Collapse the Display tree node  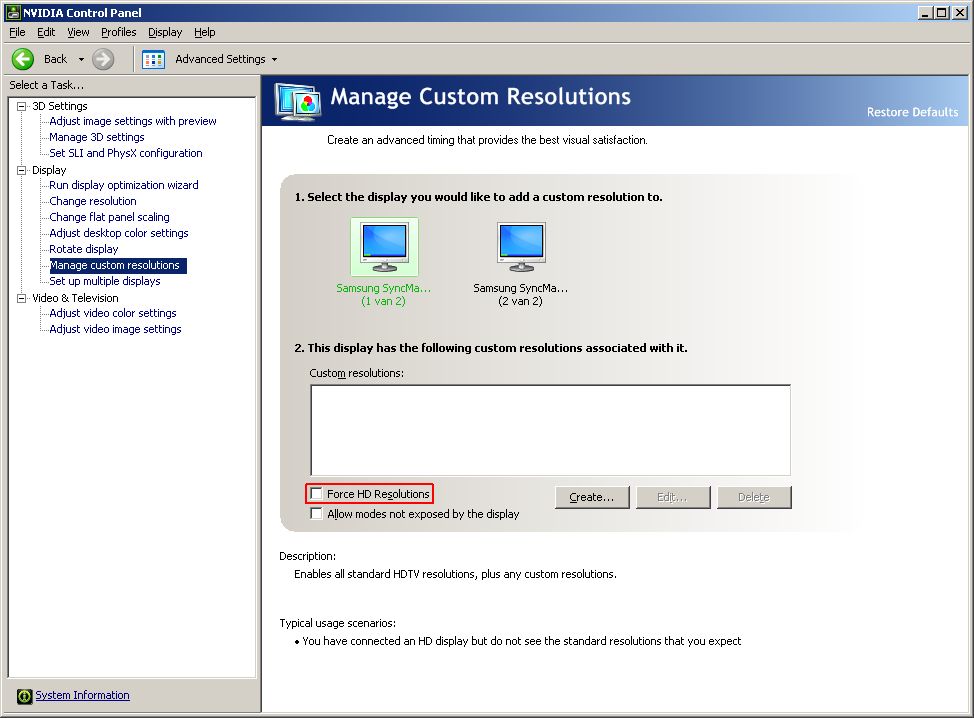tap(22, 170)
